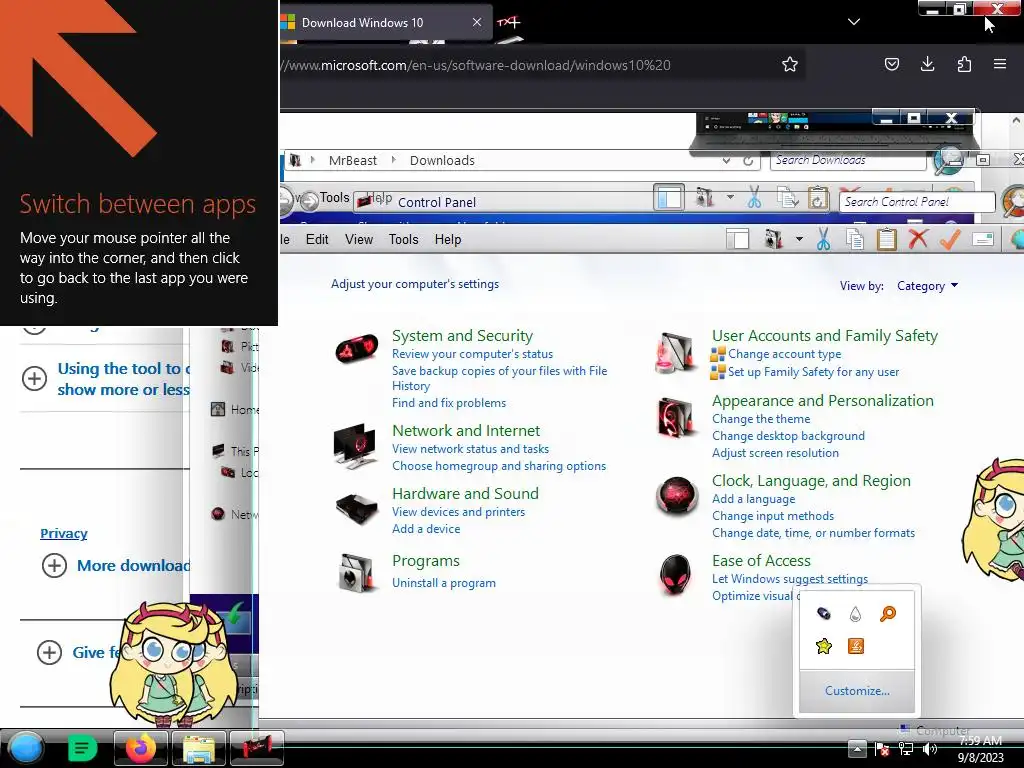Image resolution: width=1024 pixels, height=768 pixels.
Task: Click the dark blue pill icon in tray popup
Action: (x=824, y=613)
